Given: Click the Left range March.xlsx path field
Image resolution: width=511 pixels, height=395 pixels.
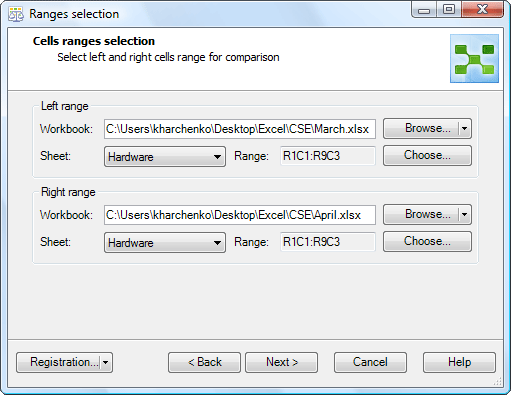Looking at the screenshot, I should (240, 129).
